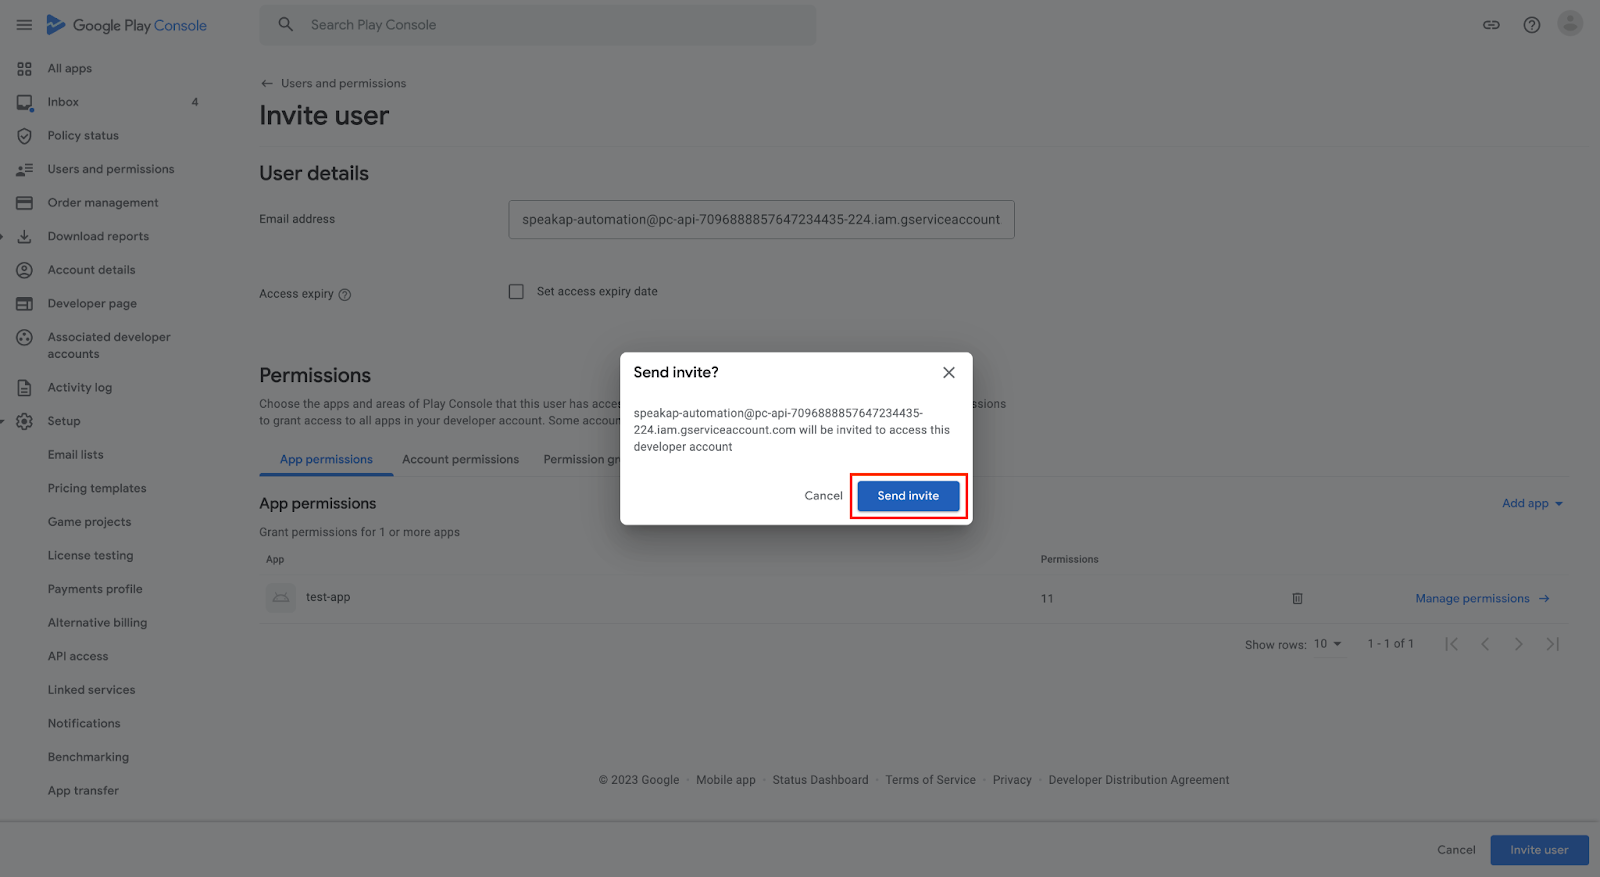
Task: Open the Status Dashboard footer link
Action: (x=820, y=780)
